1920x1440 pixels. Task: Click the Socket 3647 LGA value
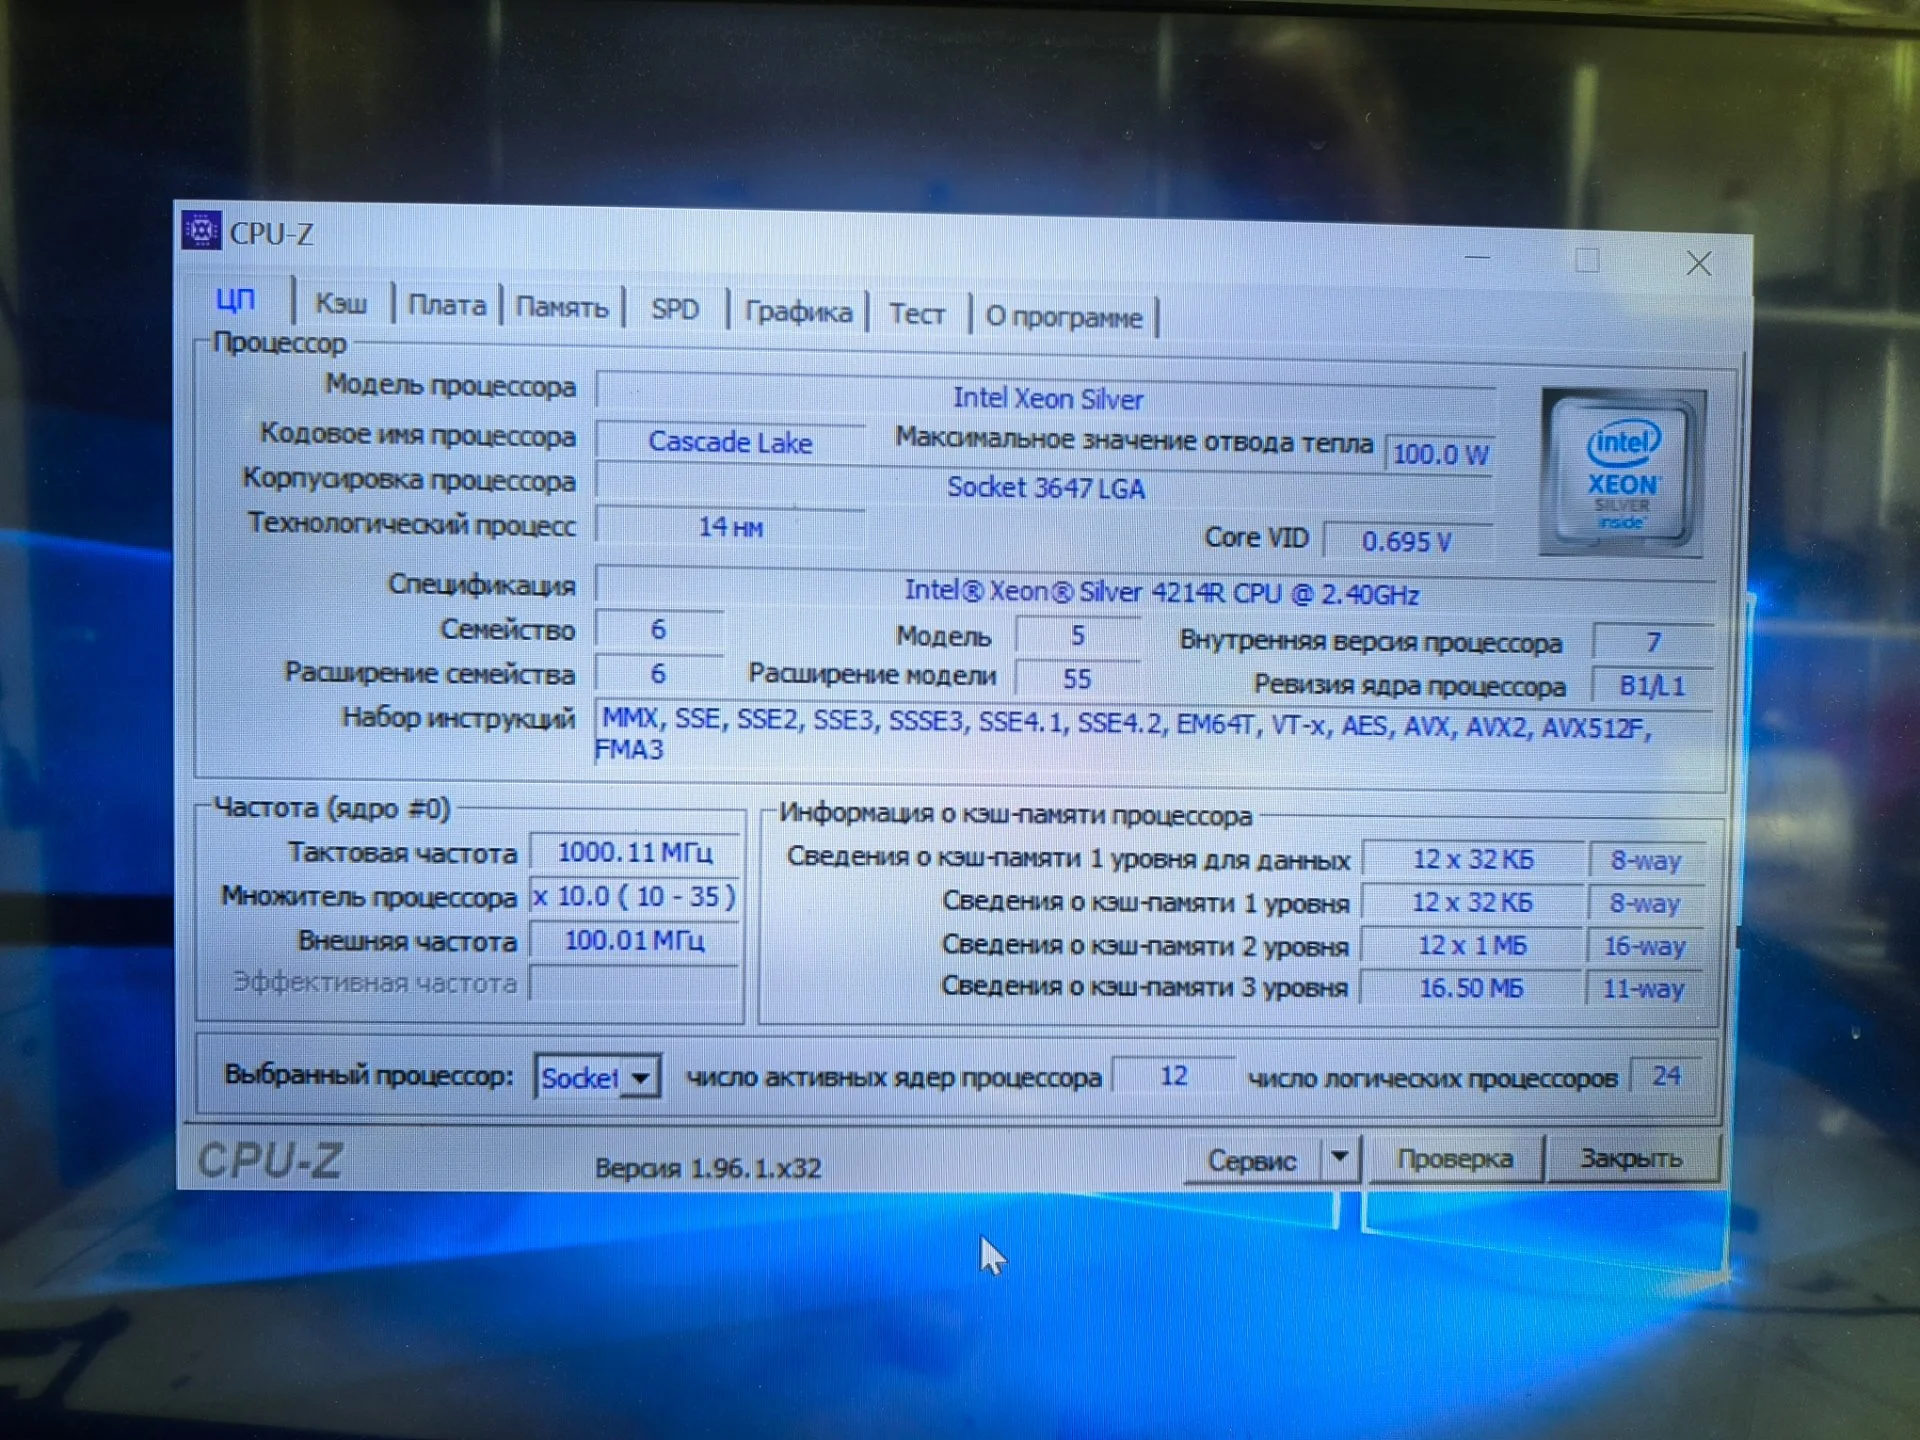coord(1045,488)
